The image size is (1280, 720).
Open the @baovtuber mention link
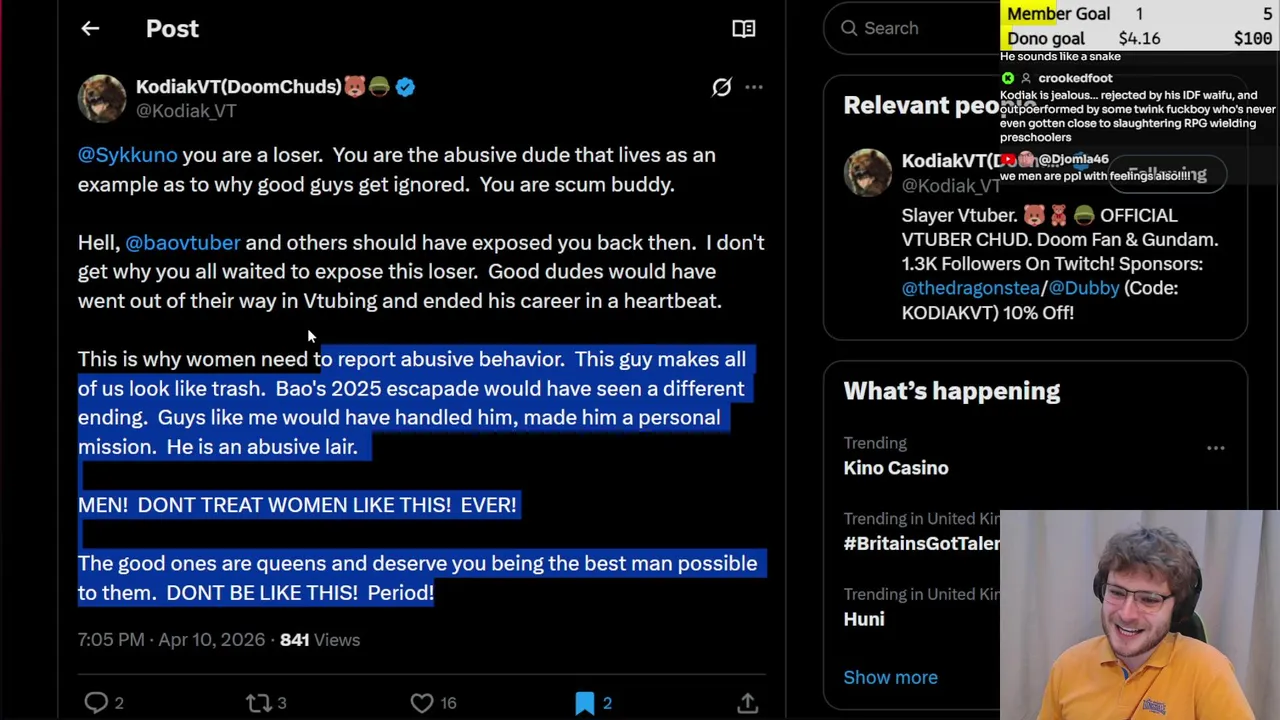pos(183,242)
